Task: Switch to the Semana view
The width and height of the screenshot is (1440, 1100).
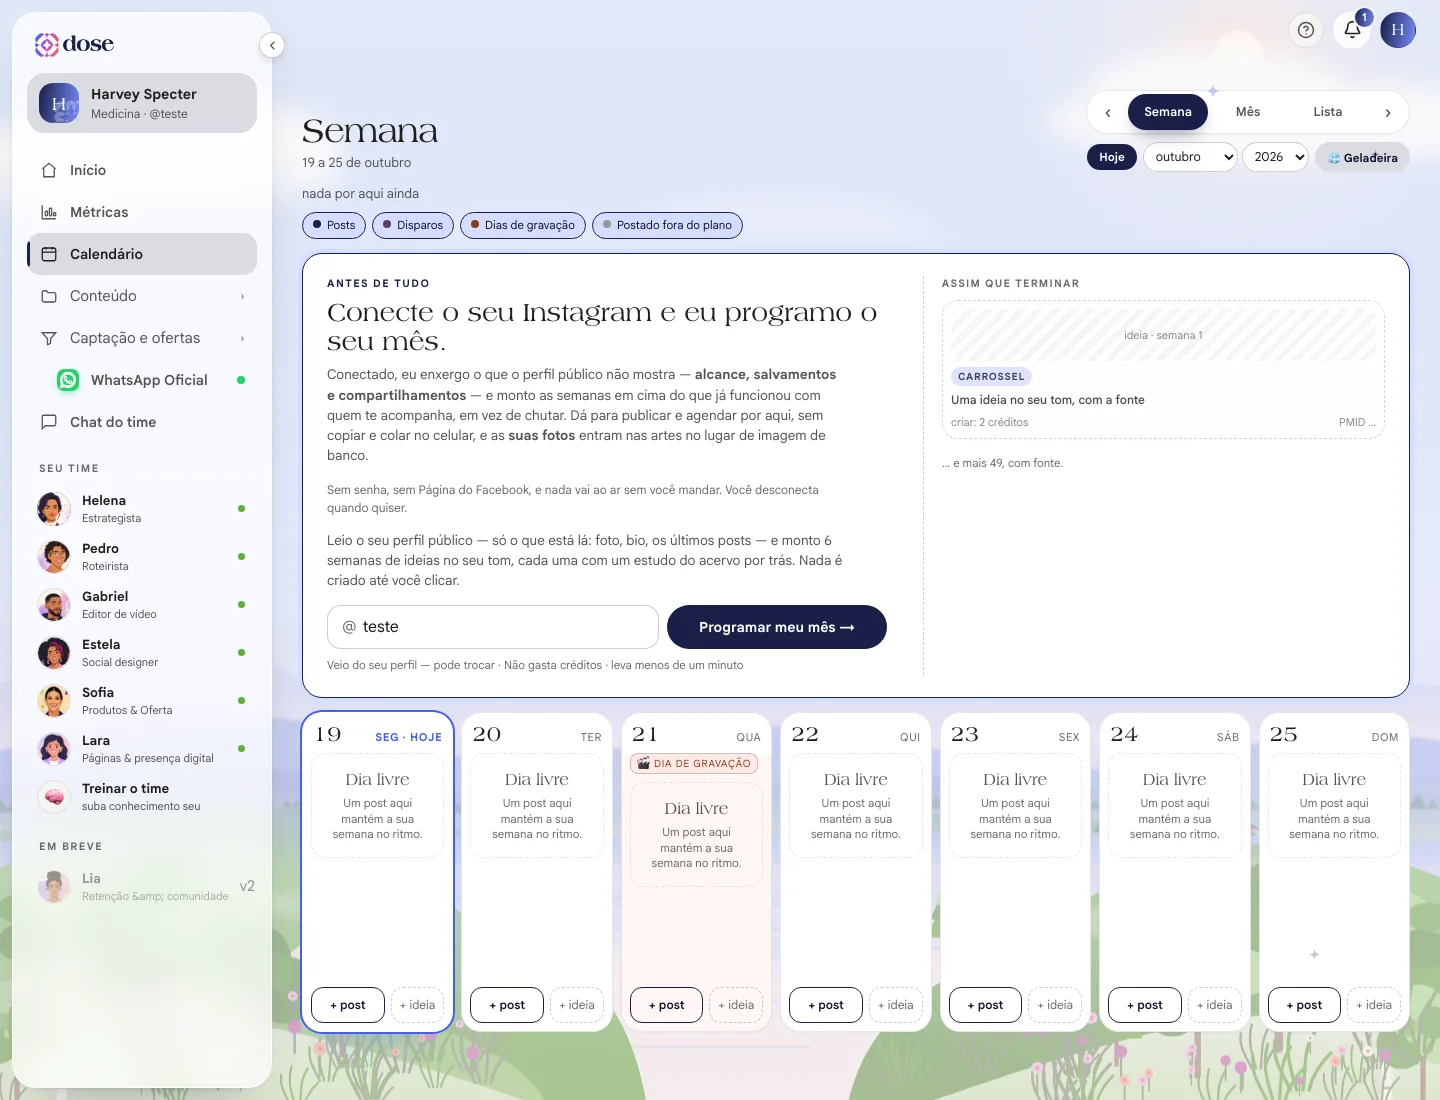Action: click(1168, 112)
